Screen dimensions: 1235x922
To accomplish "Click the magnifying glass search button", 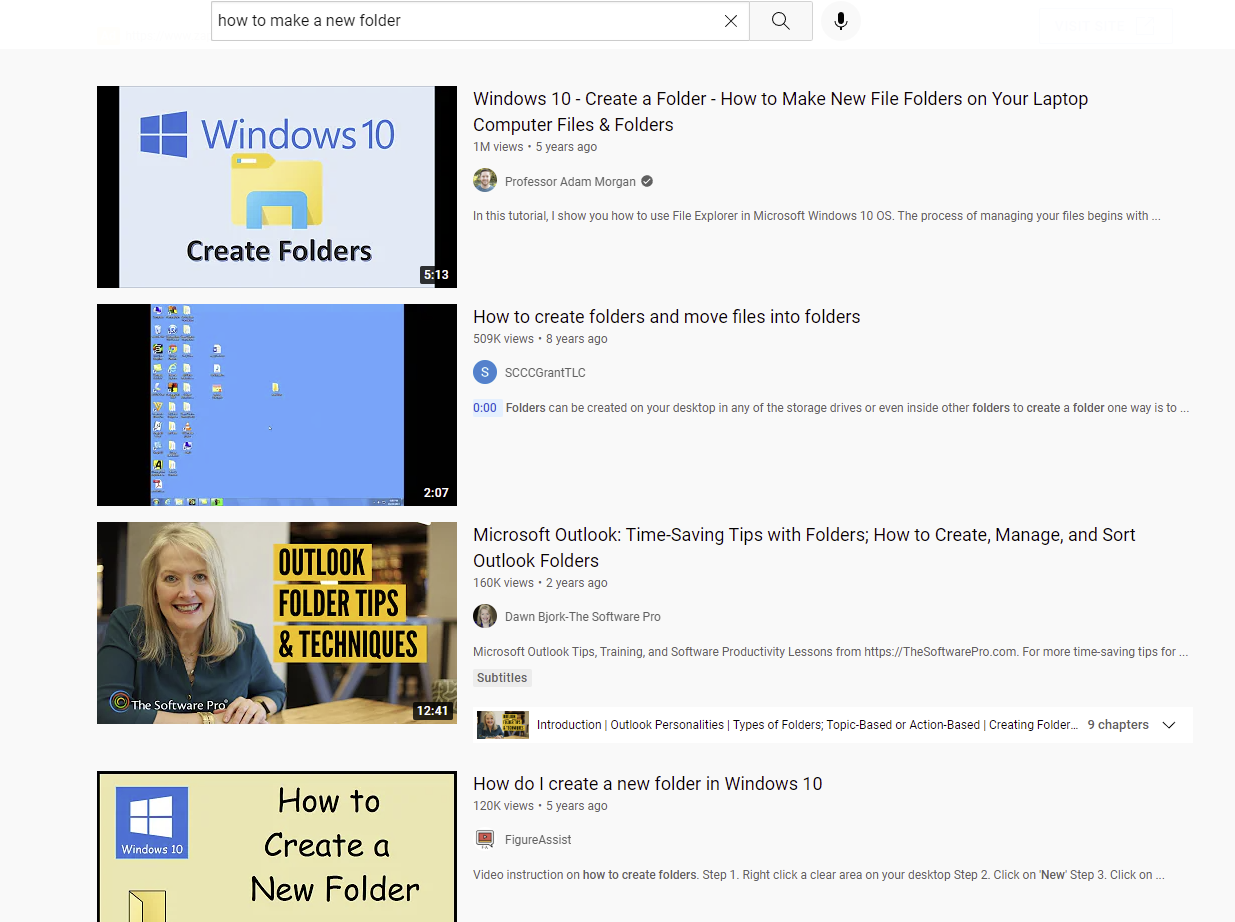I will point(781,21).
